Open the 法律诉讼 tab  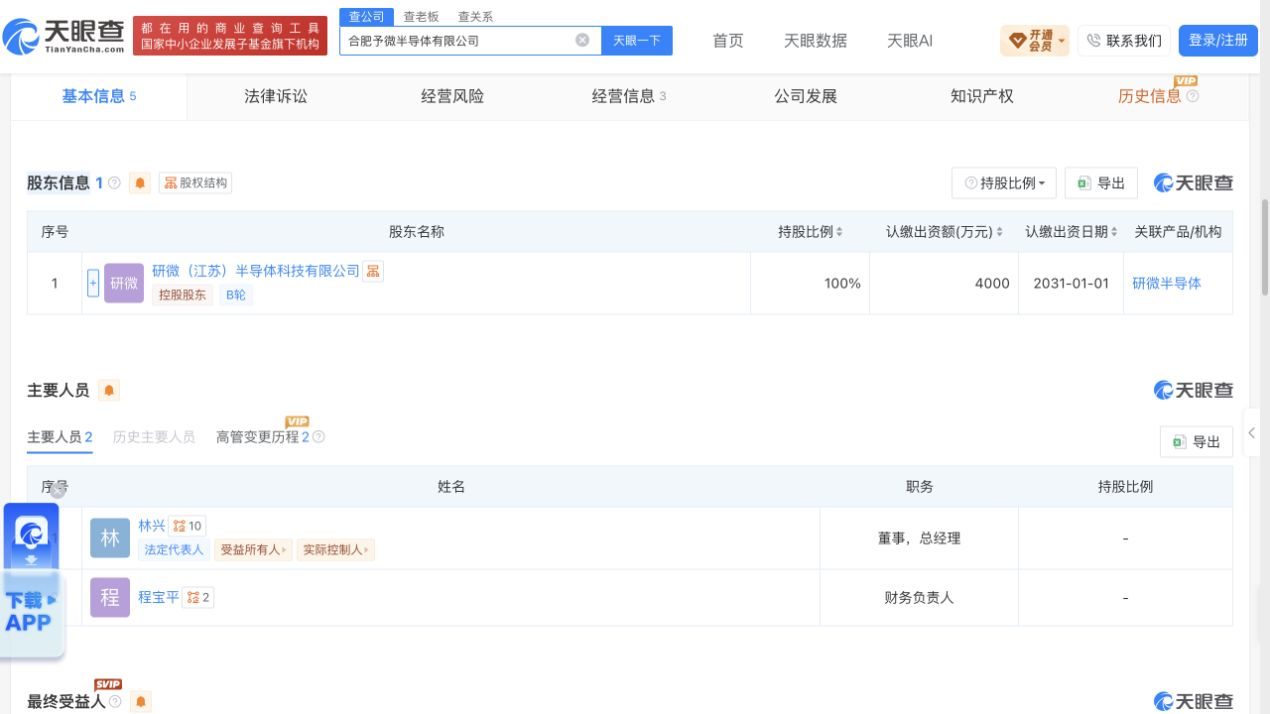[x=276, y=96]
